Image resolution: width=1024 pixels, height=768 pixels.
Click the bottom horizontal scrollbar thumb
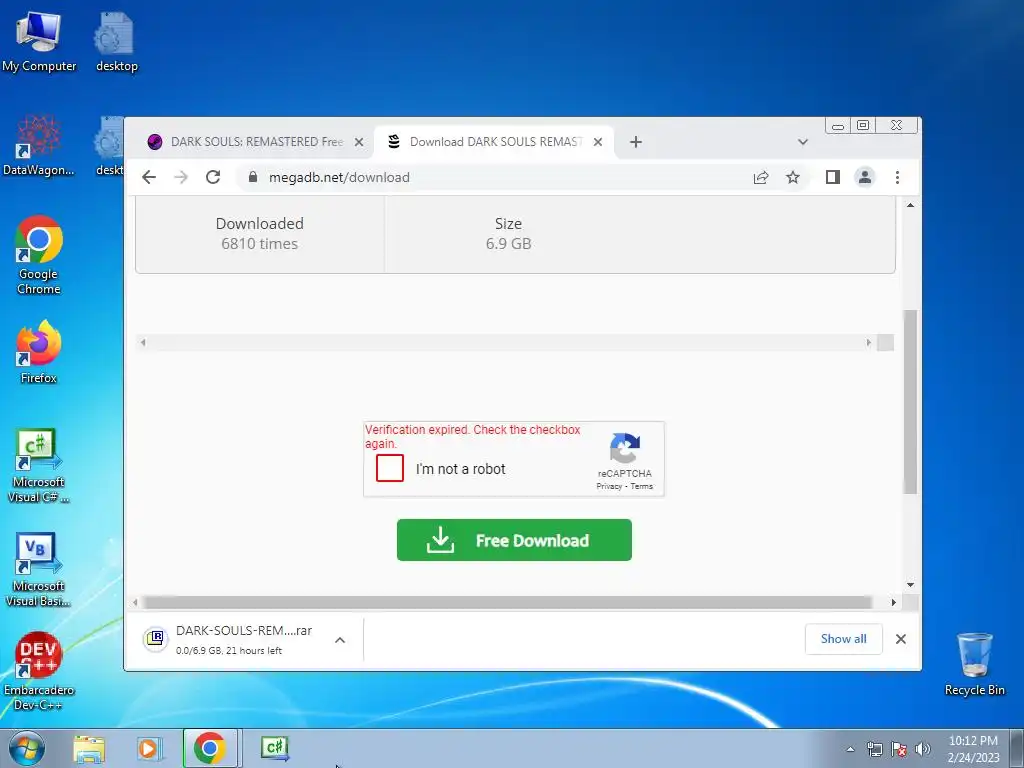(508, 602)
